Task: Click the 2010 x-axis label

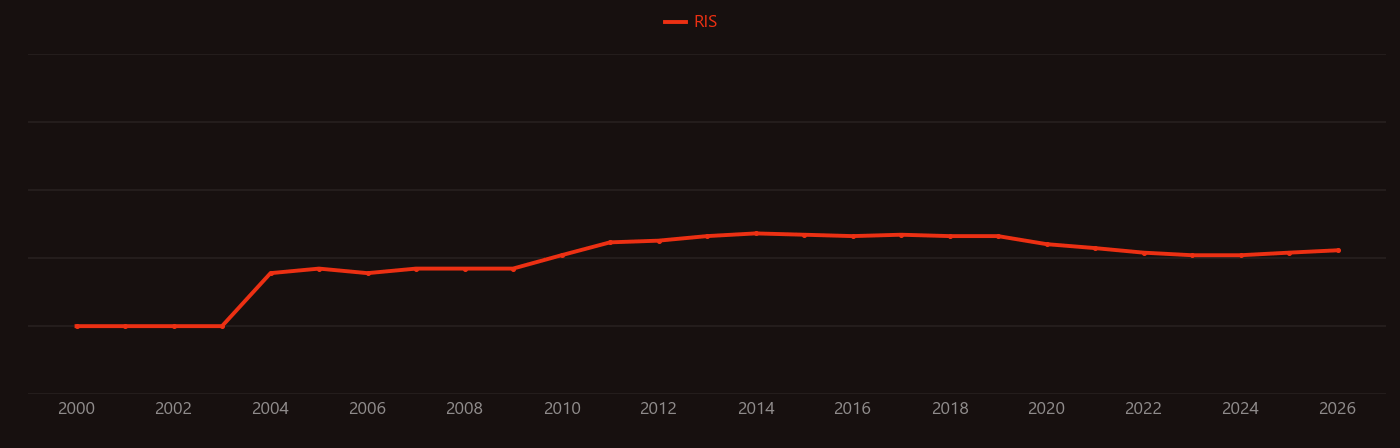Action: (562, 409)
